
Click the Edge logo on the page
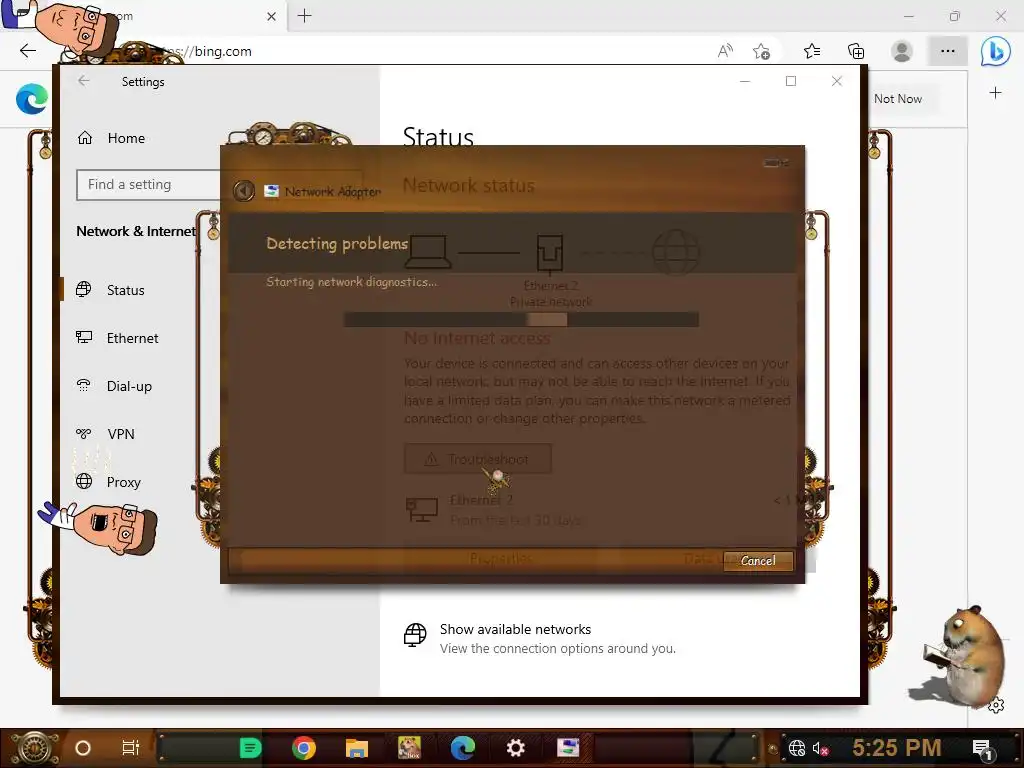click(31, 99)
